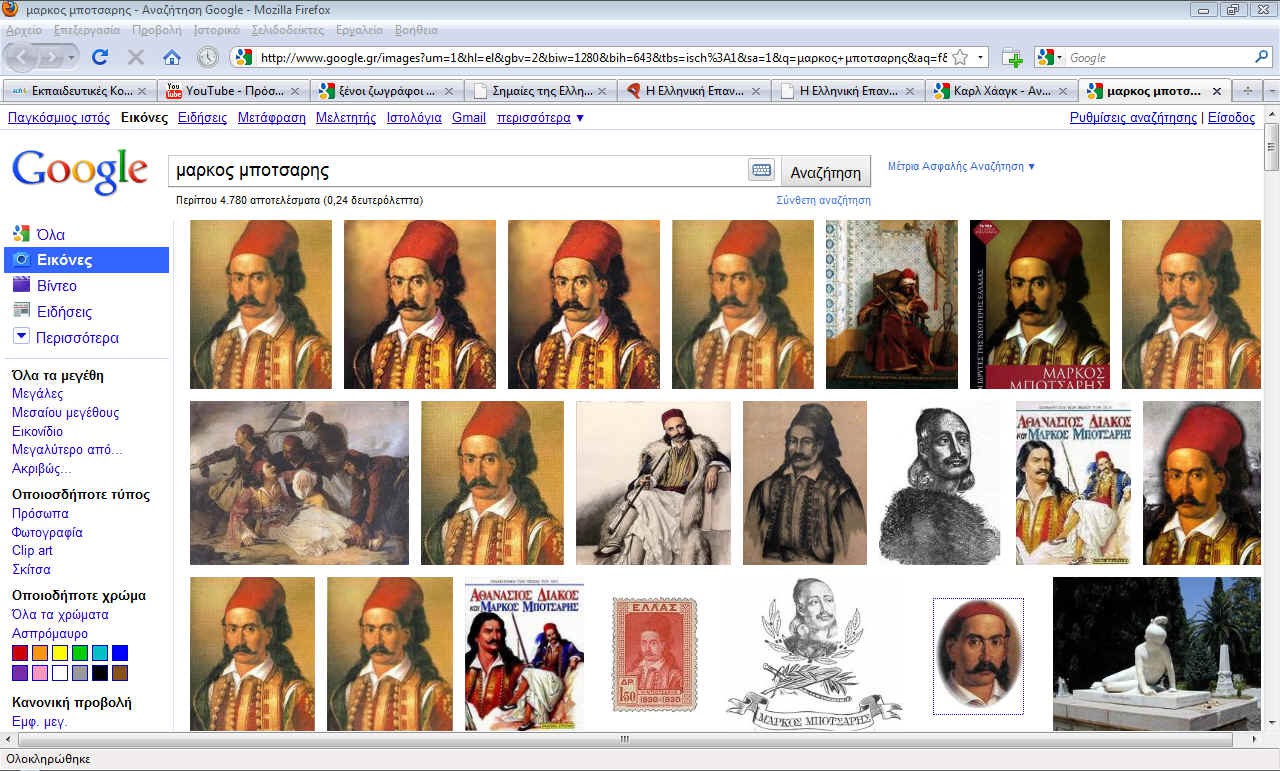Bookmark this page with the star
The image size is (1280, 771).
pyautogui.click(x=960, y=58)
